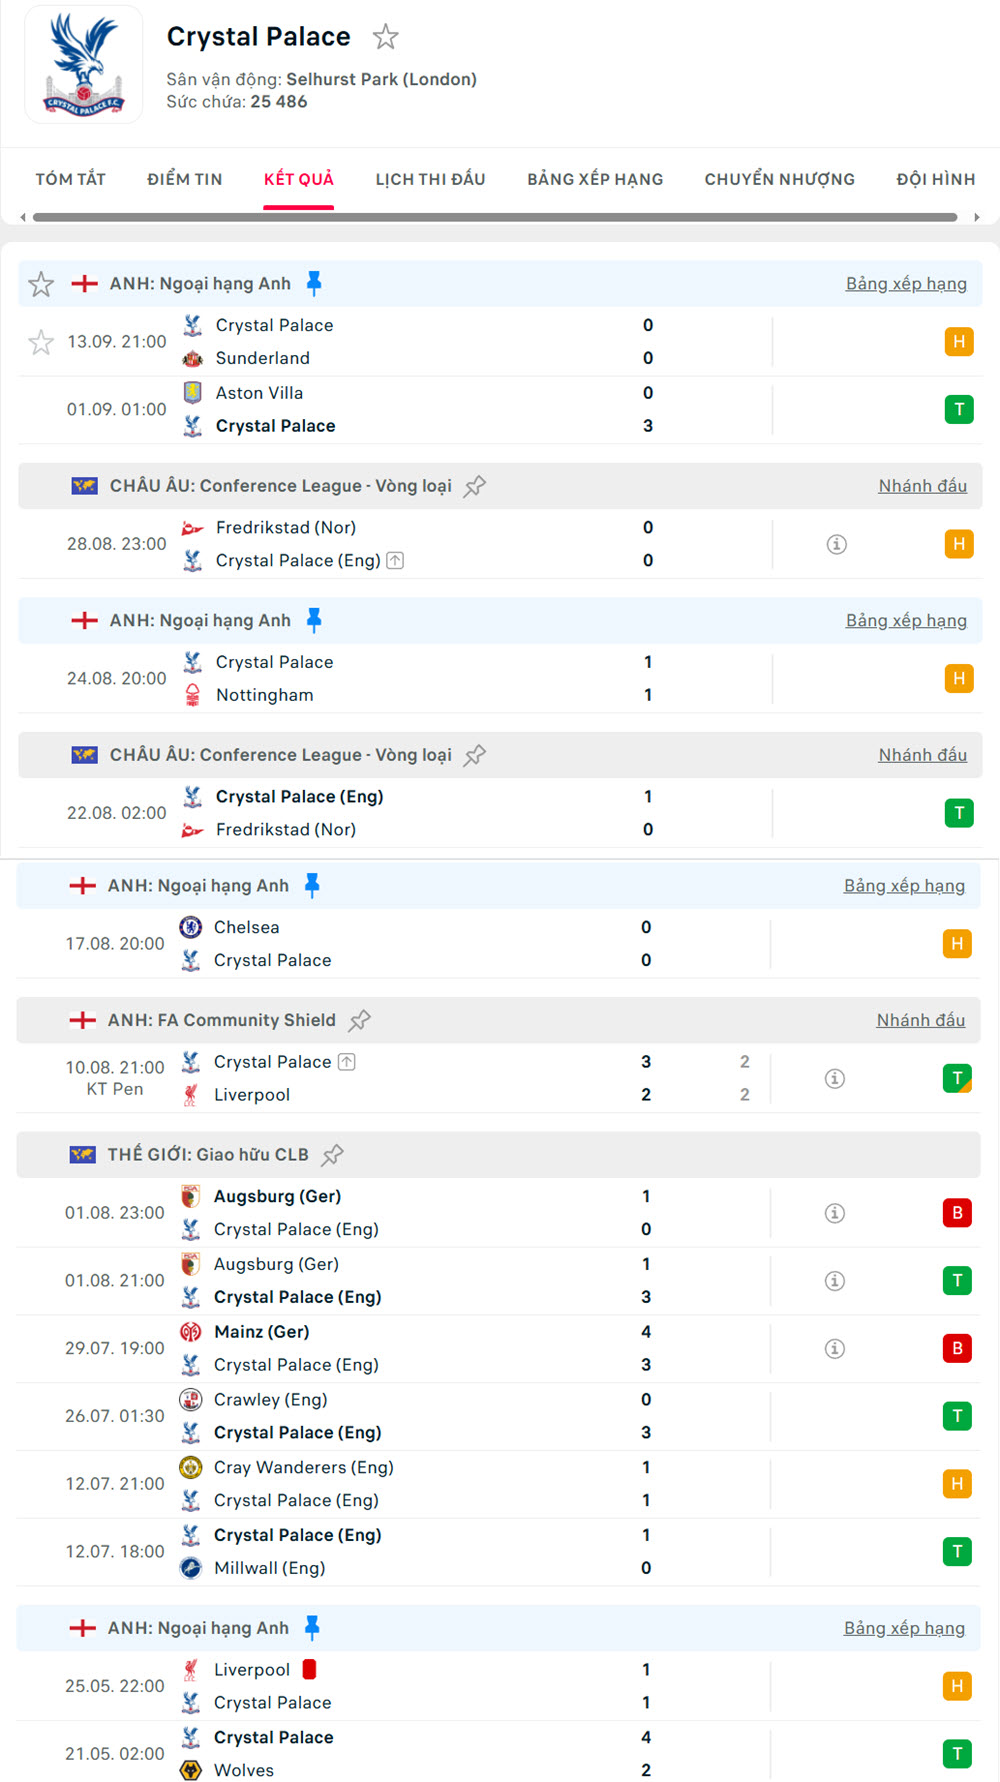Pin the FA Community Shield competition

click(359, 1020)
